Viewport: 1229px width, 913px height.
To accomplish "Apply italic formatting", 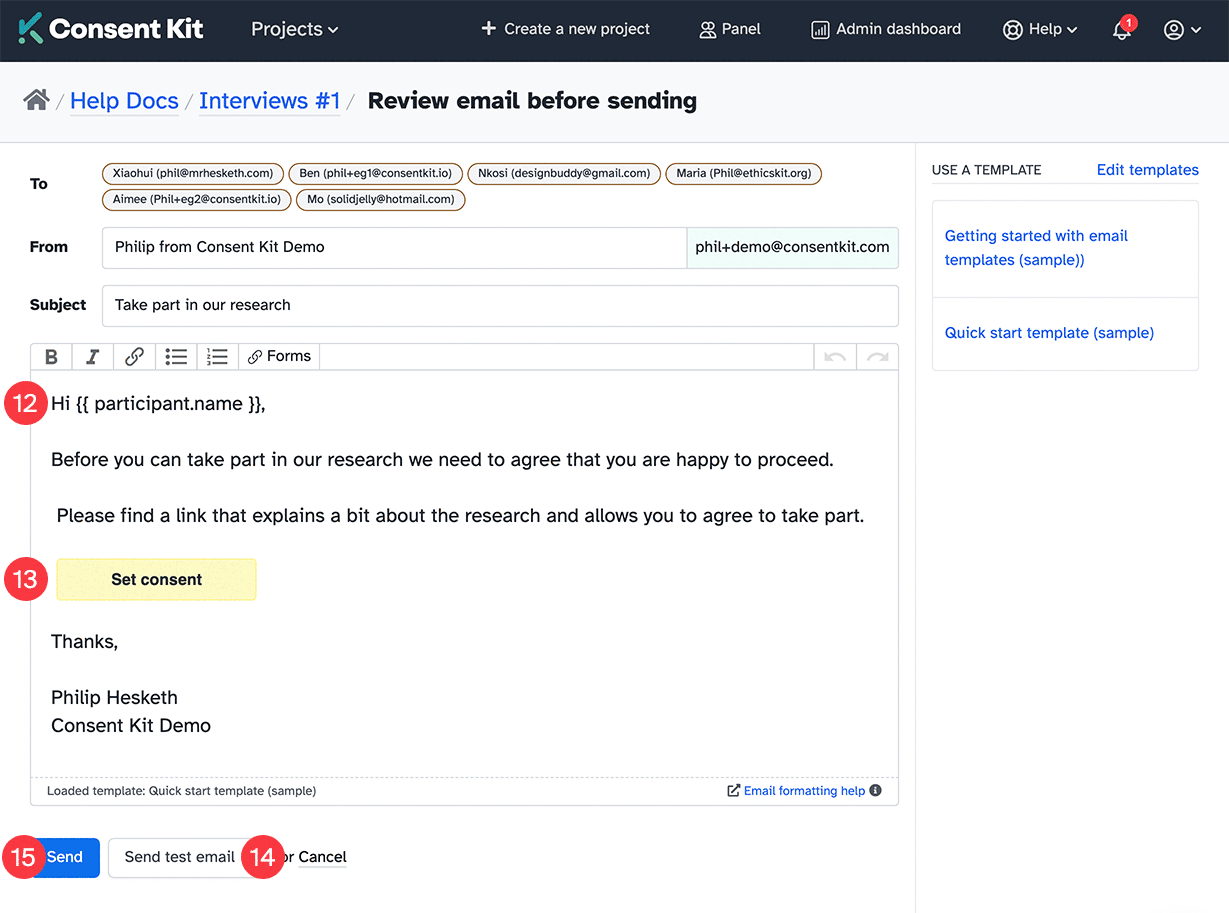I will (x=92, y=356).
